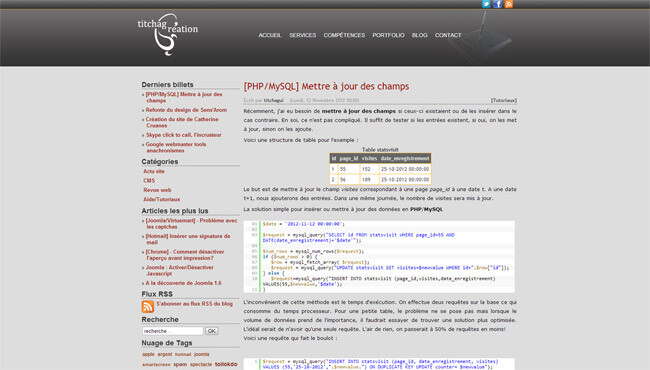Open 'A la découverte de Joomla 1.6'
The height and width of the screenshot is (370, 650).
click(x=183, y=283)
